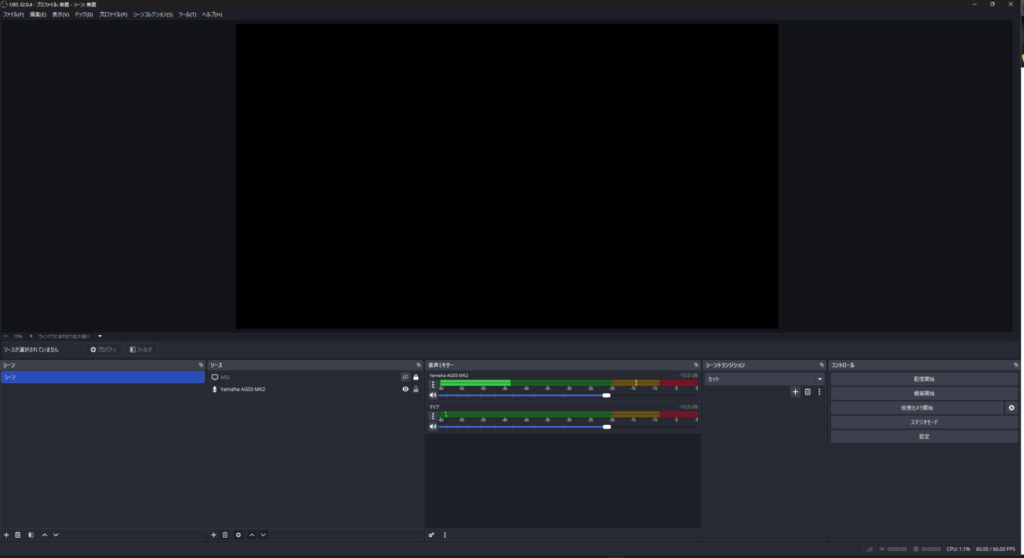Open the preview scaling dropdown arrow
This screenshot has height=558, width=1024.
click(100, 336)
